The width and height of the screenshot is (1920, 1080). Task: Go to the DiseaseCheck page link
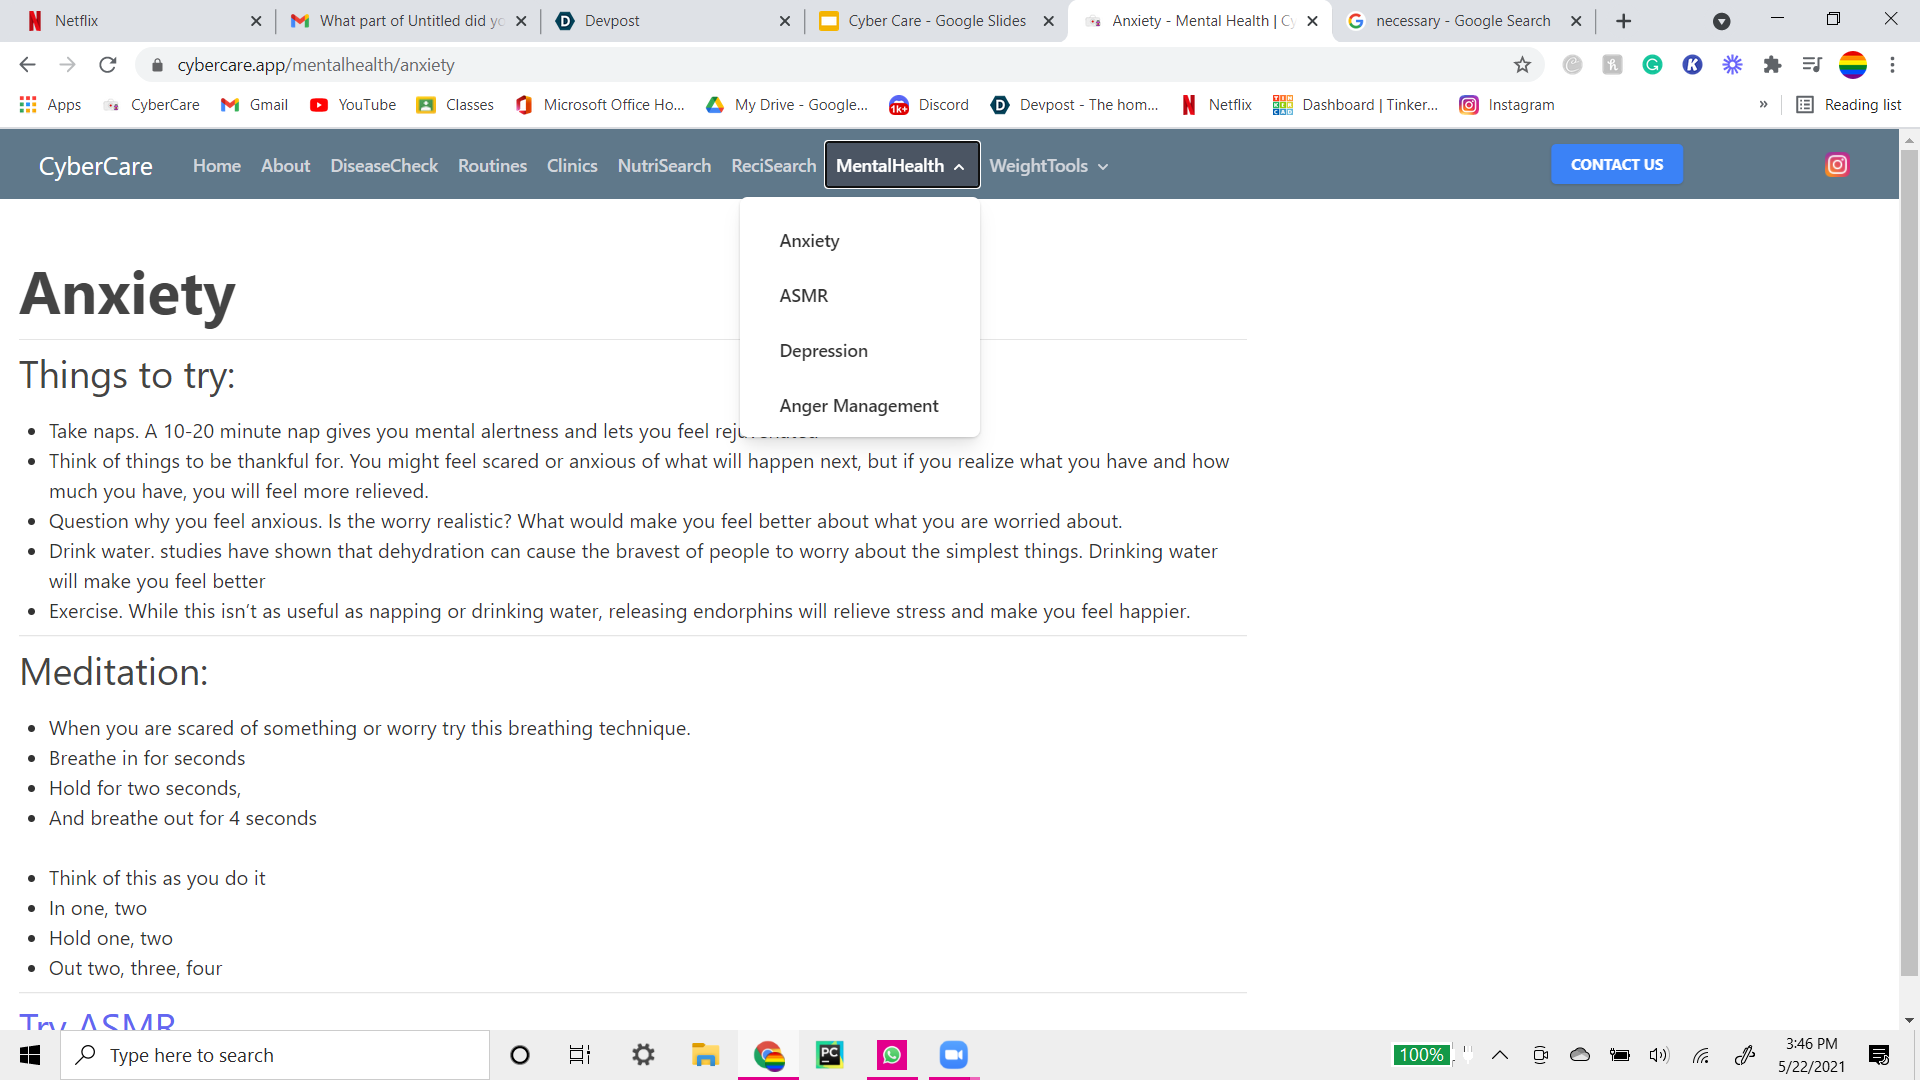(x=384, y=166)
